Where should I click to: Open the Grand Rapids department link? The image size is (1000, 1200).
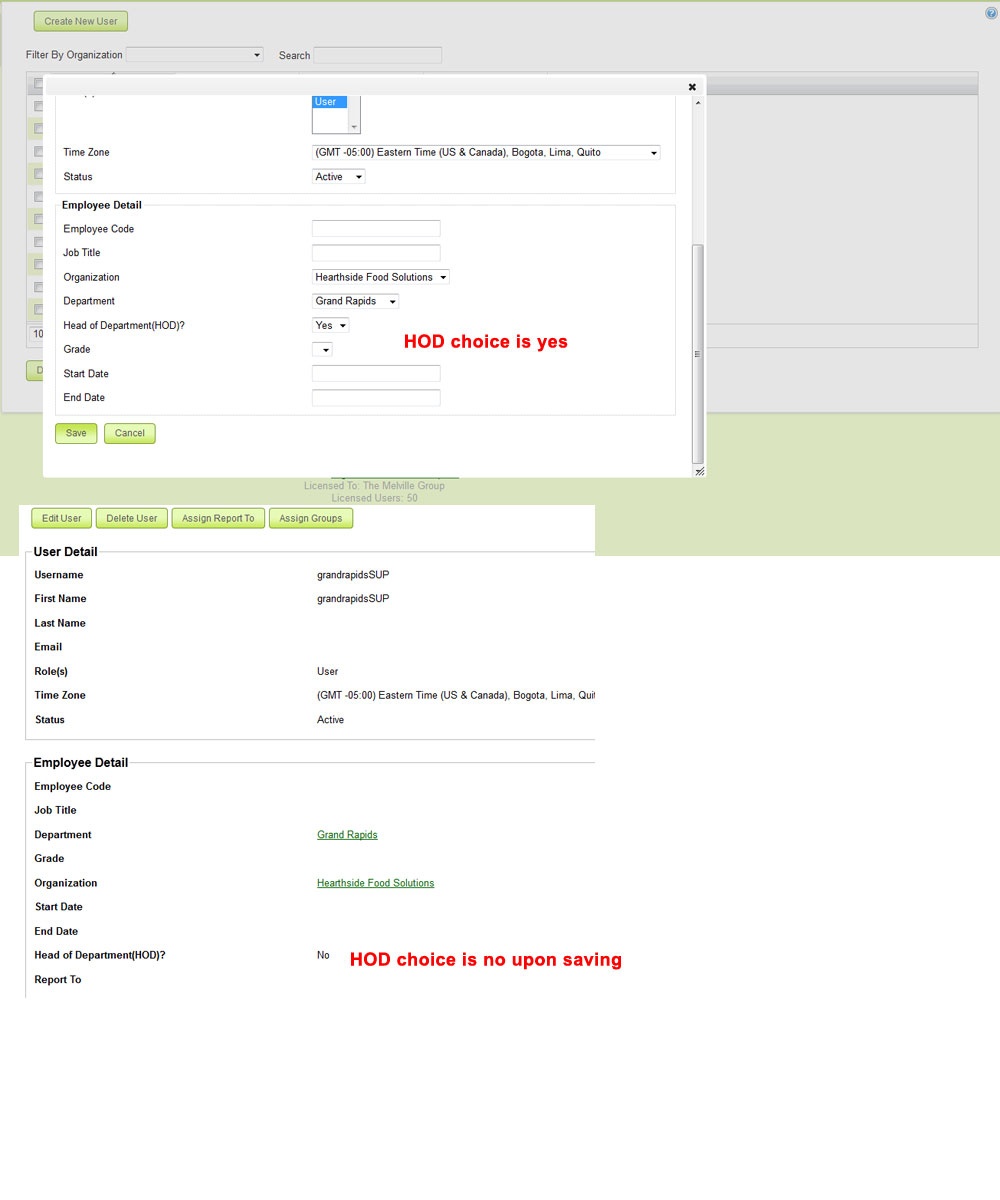click(347, 835)
